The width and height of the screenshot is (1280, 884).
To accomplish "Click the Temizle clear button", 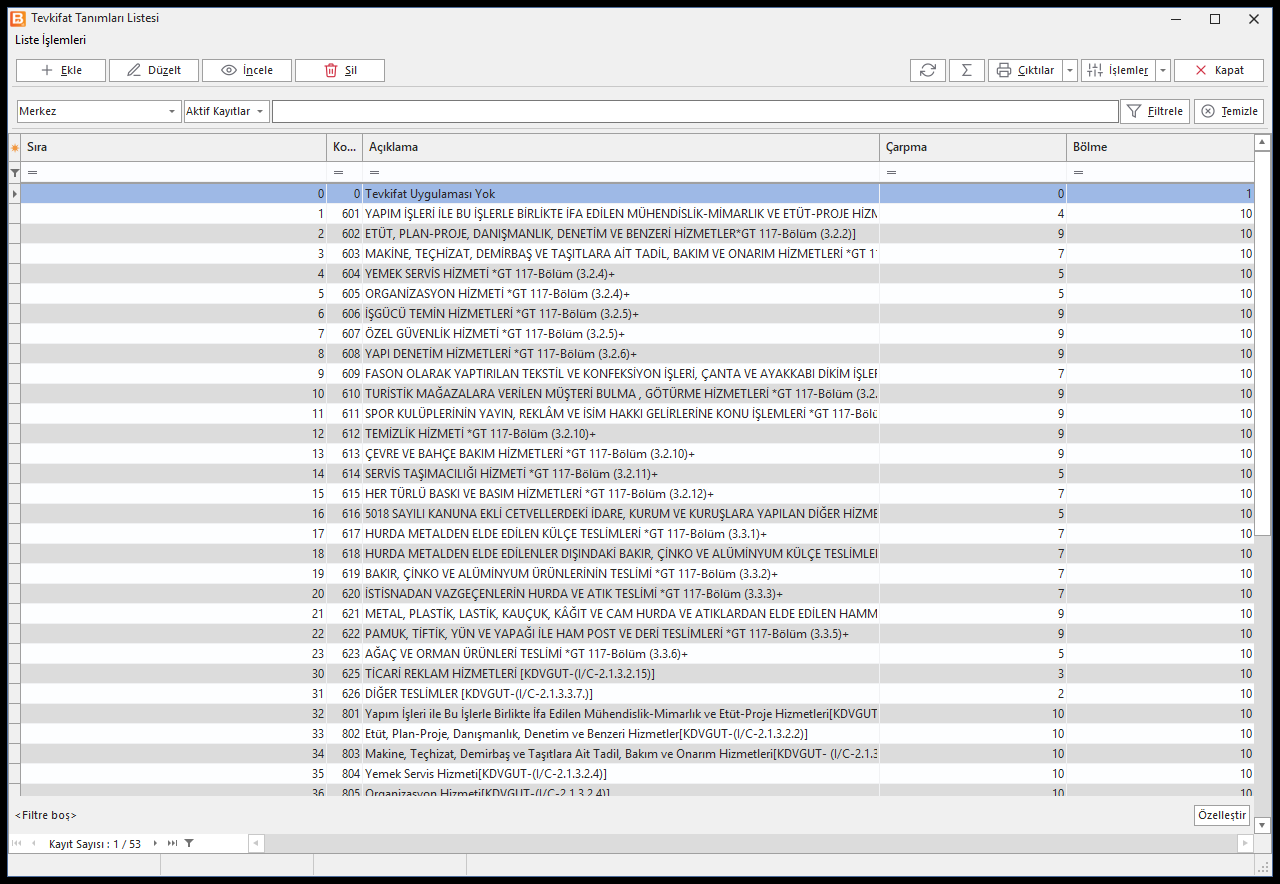I will click(1229, 111).
